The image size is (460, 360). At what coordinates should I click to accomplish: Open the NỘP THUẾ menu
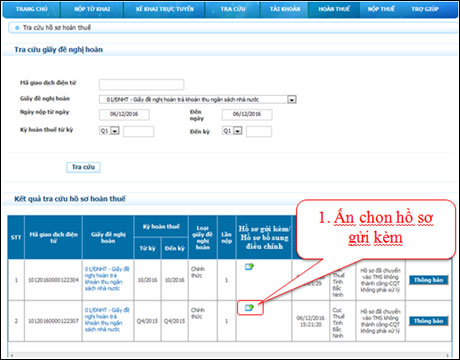pyautogui.click(x=381, y=9)
